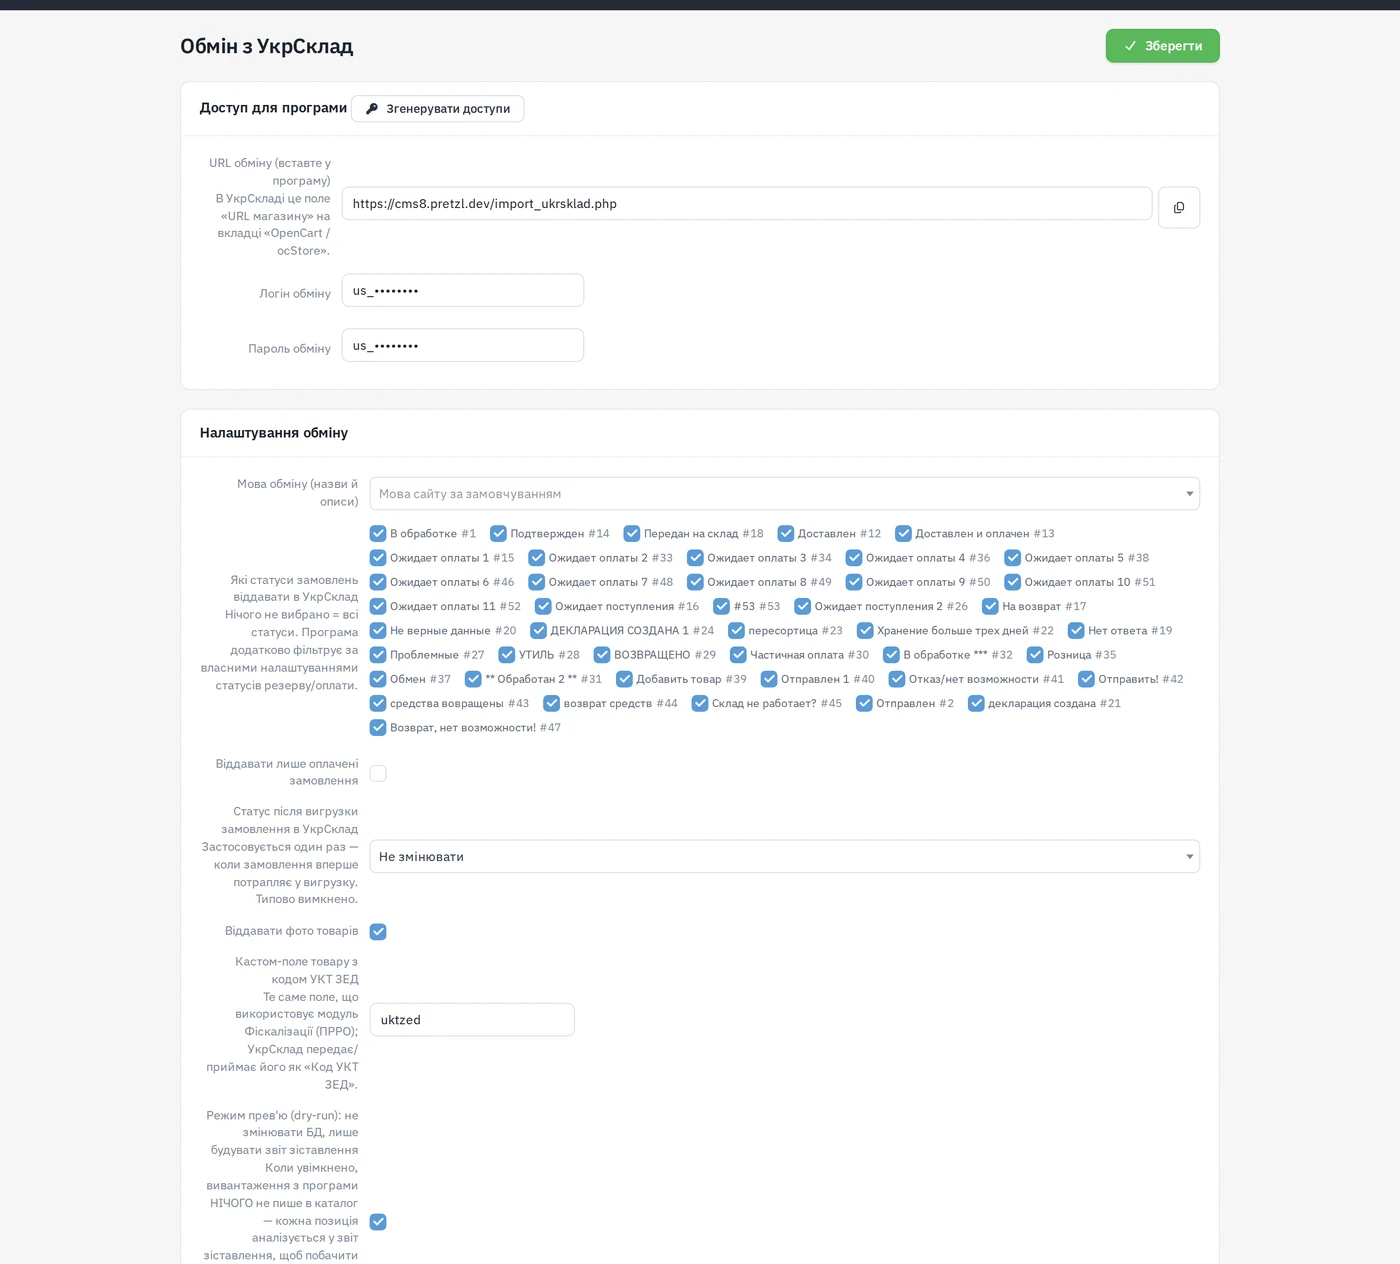Uncheck status УТИЛЬ #28
Image resolution: width=1400 pixels, height=1264 pixels.
(507, 655)
